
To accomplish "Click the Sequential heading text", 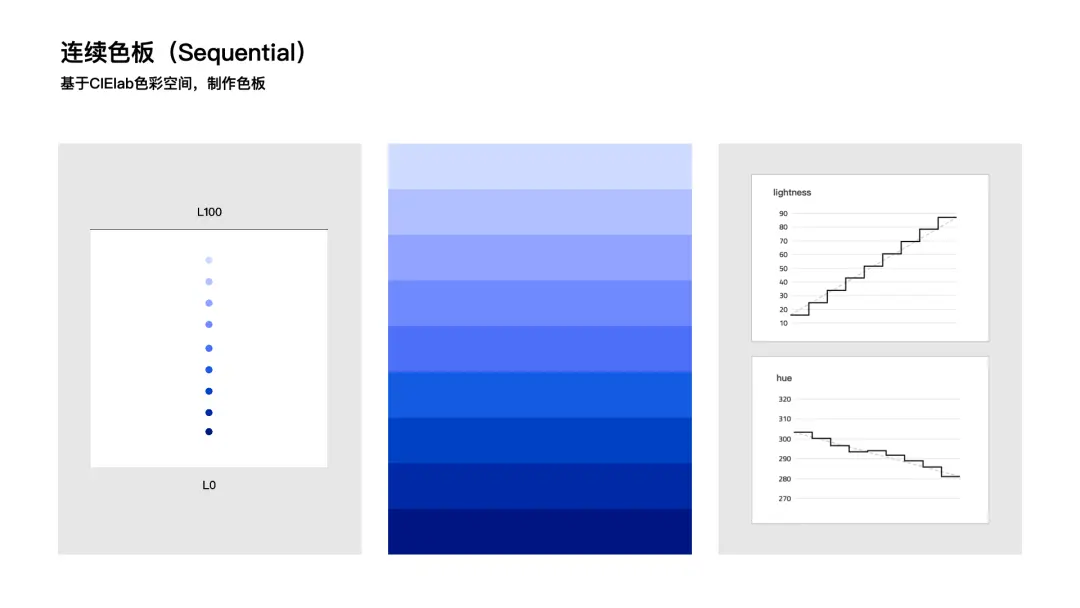I will click(x=238, y=52).
